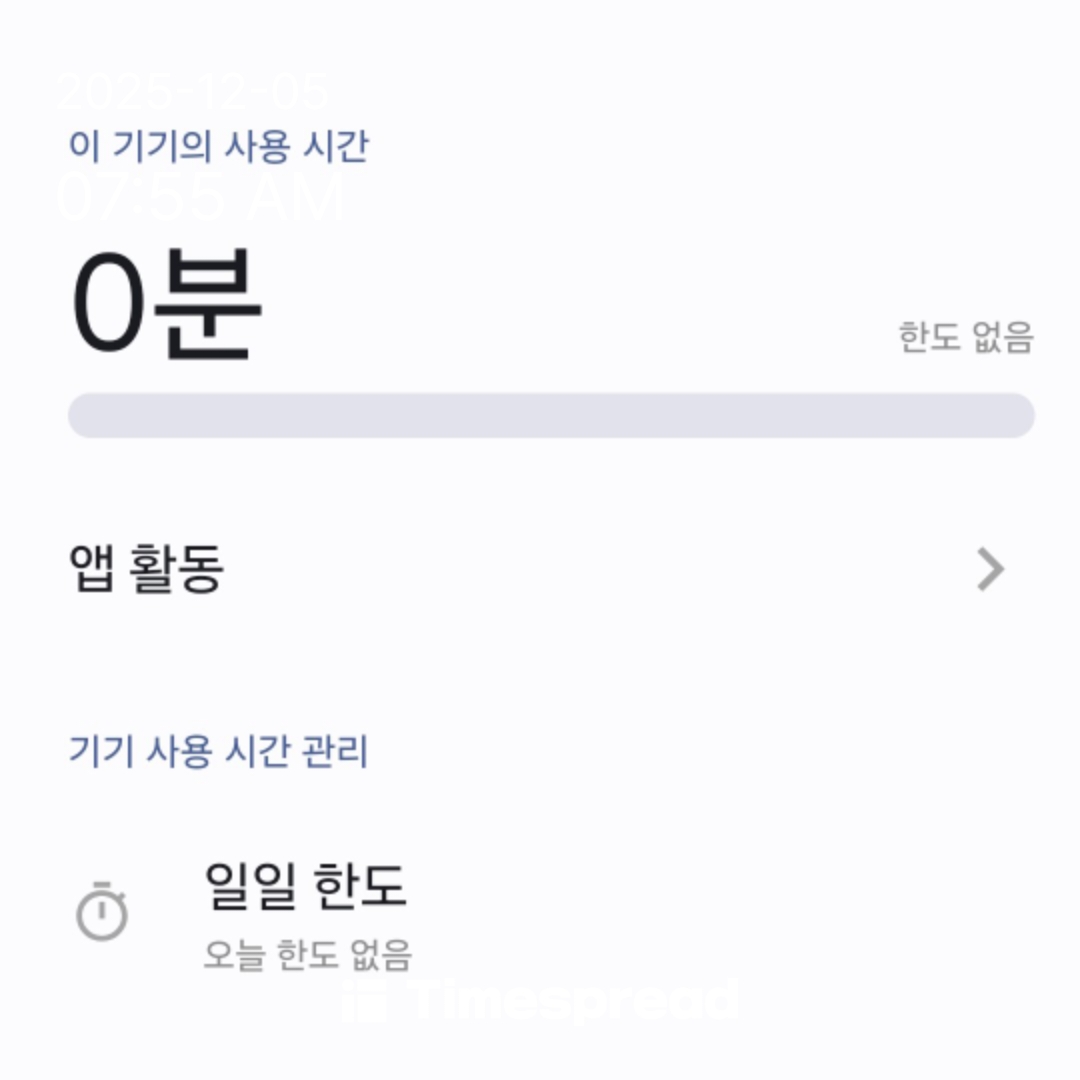Tap the word 앱 in 앱 활동
The height and width of the screenshot is (1080, 1080).
point(91,569)
